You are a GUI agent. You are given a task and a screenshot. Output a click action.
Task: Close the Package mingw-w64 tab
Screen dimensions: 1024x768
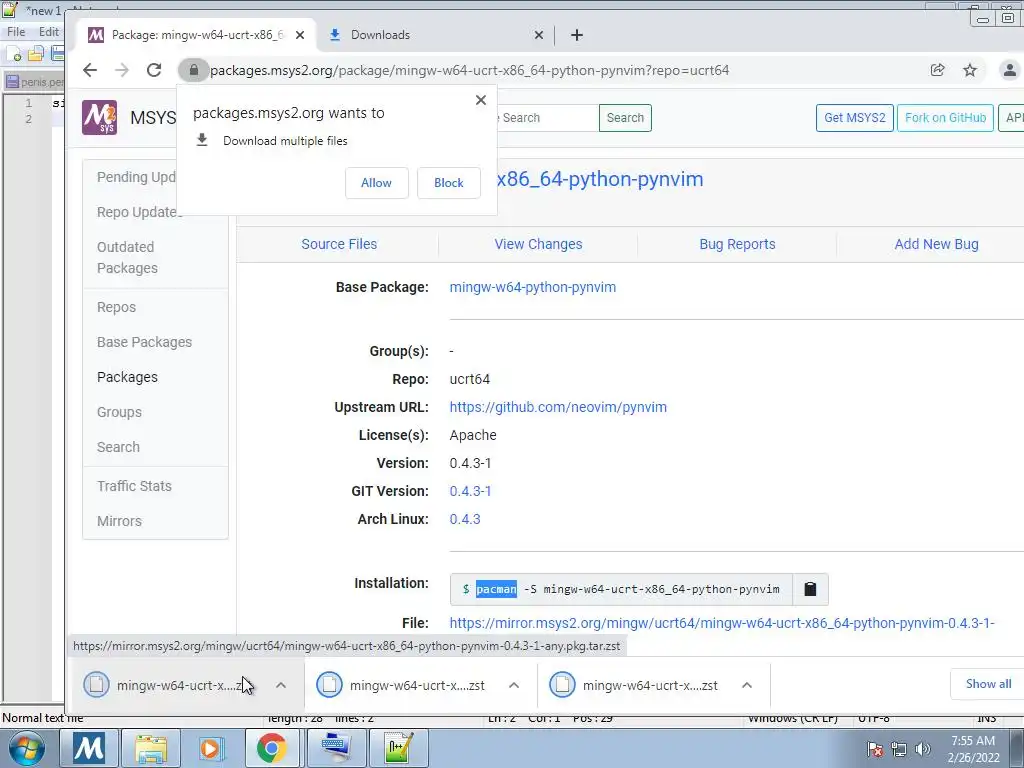point(300,35)
